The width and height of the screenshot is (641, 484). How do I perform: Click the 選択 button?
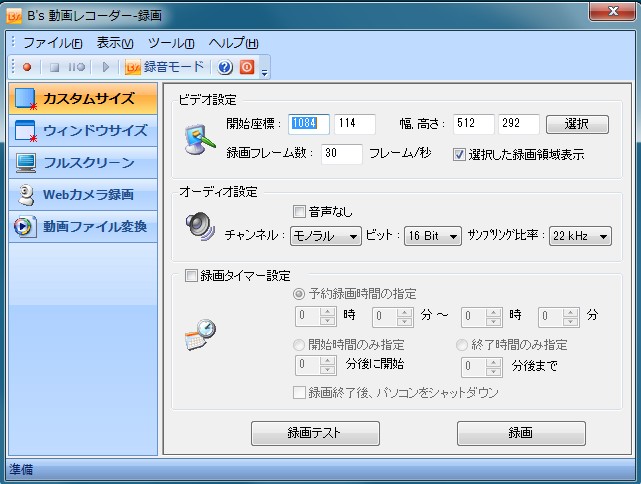577,124
